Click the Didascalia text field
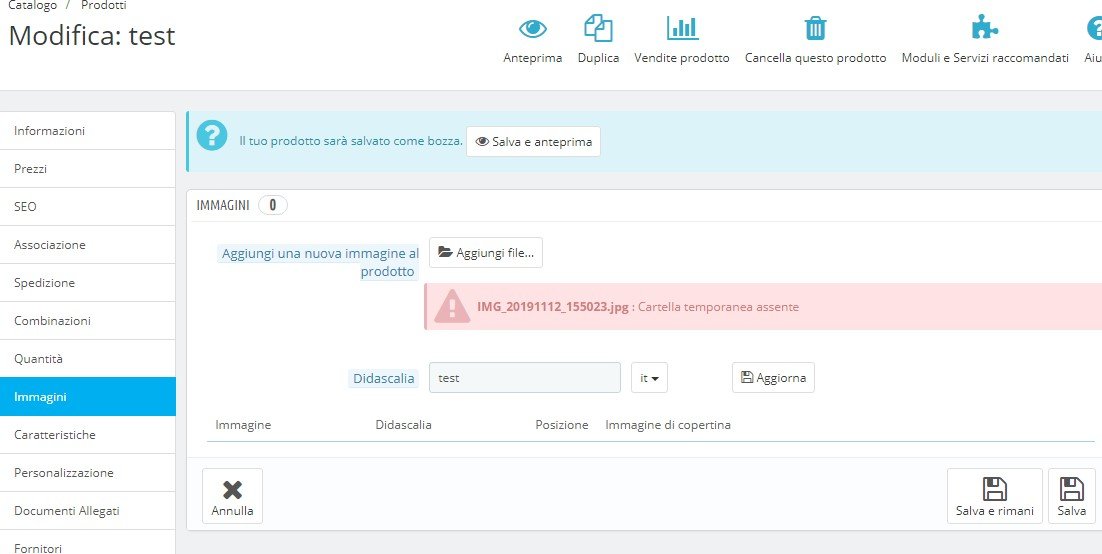This screenshot has height=554, width=1102. [525, 378]
